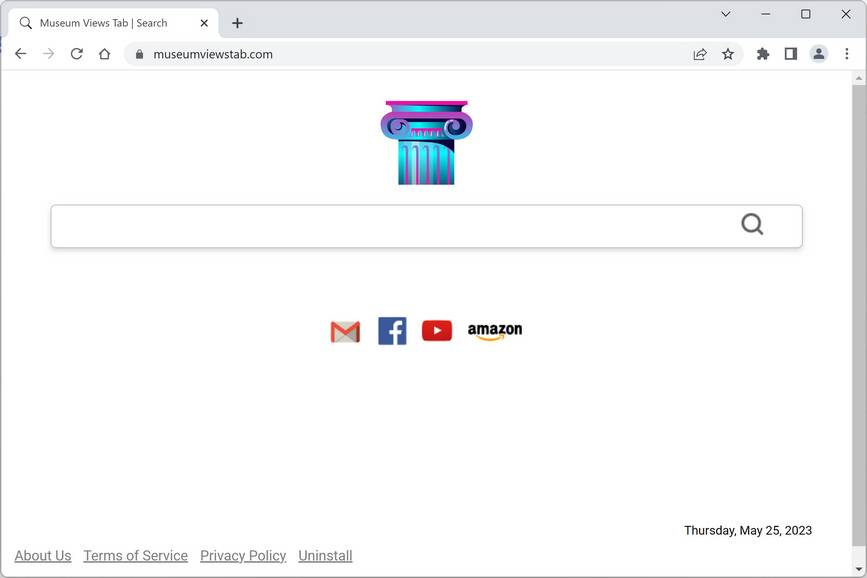This screenshot has width=867, height=578.
Task: Select the Museum Views Tab | Search tab
Action: (113, 23)
